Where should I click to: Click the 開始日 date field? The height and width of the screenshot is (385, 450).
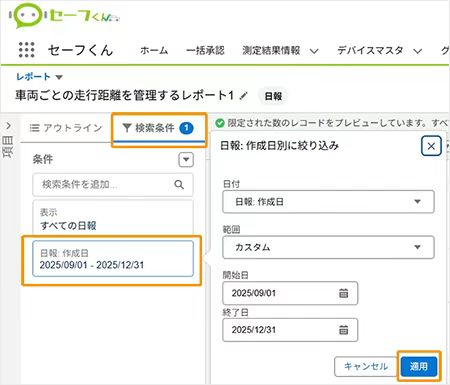(x=290, y=293)
